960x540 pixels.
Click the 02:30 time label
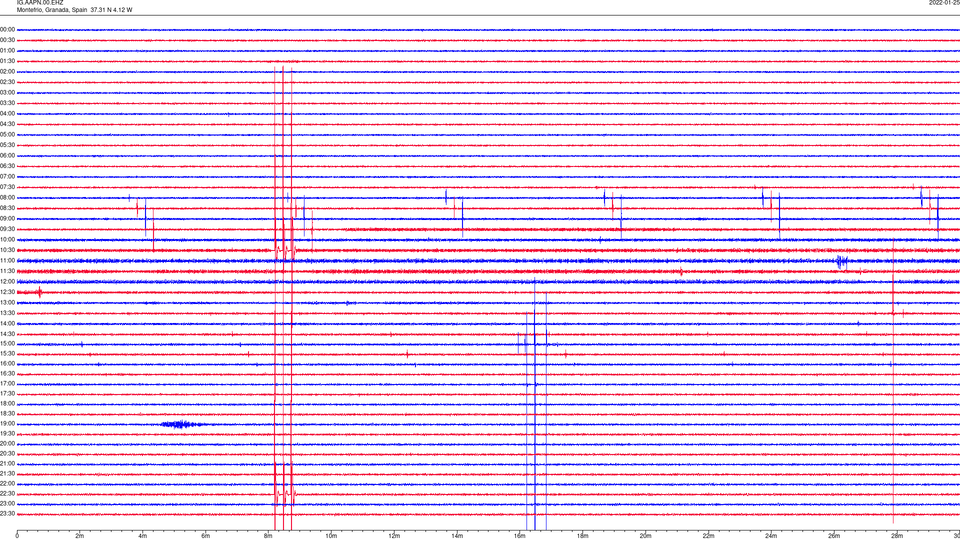tap(7, 82)
